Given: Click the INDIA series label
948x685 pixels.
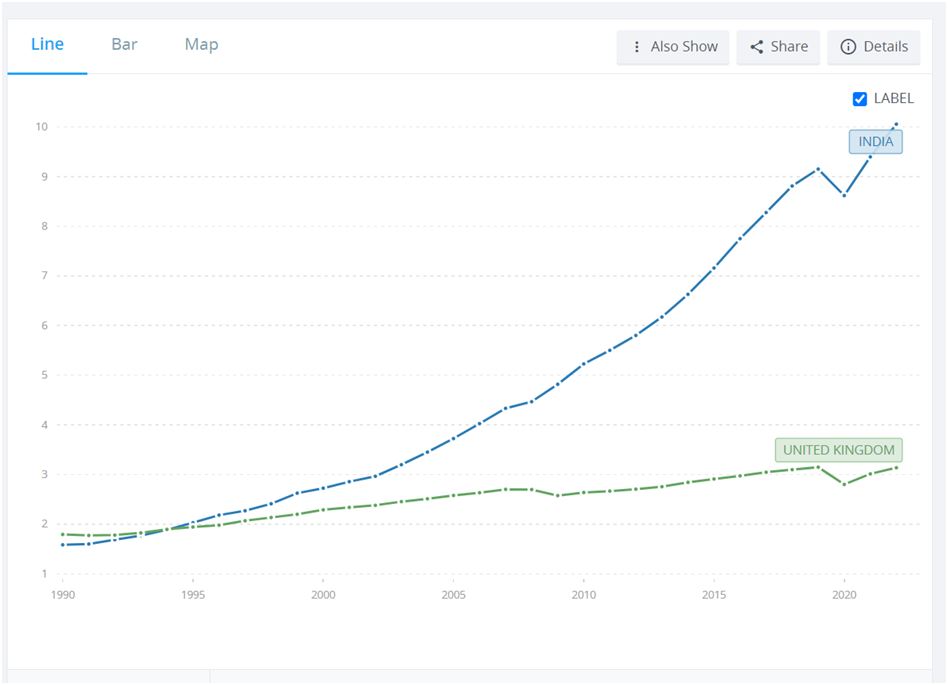Looking at the screenshot, I should (875, 142).
